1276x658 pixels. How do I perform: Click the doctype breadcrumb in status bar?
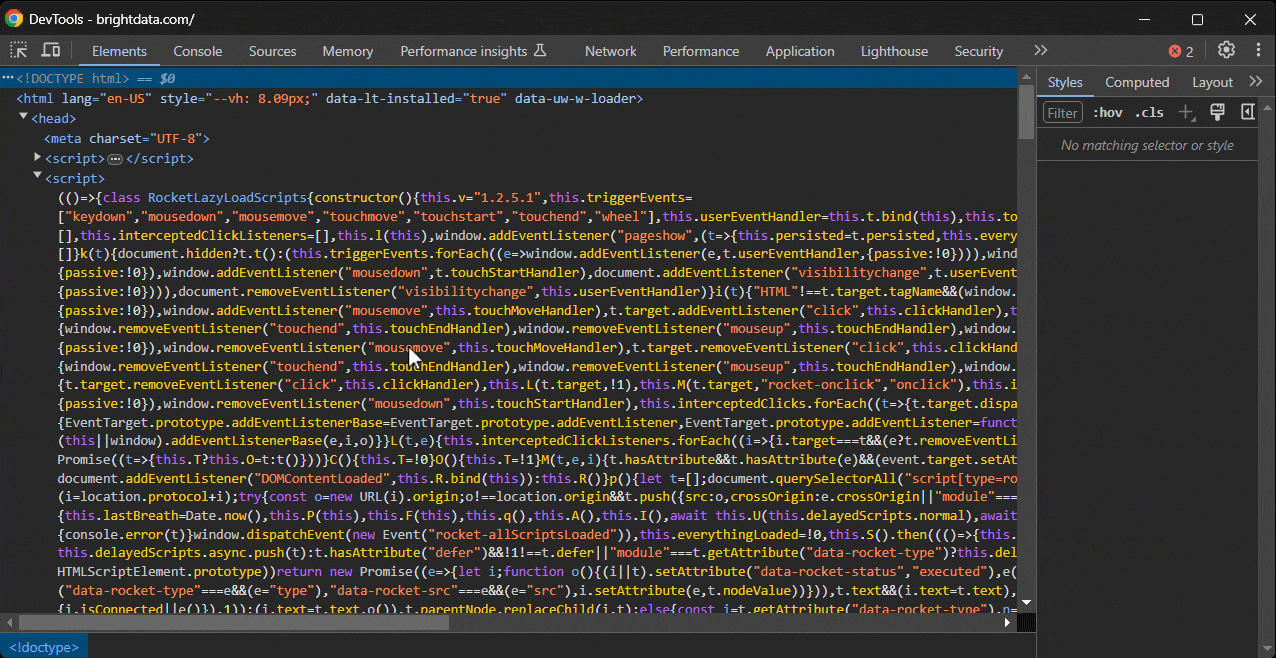[x=43, y=646]
